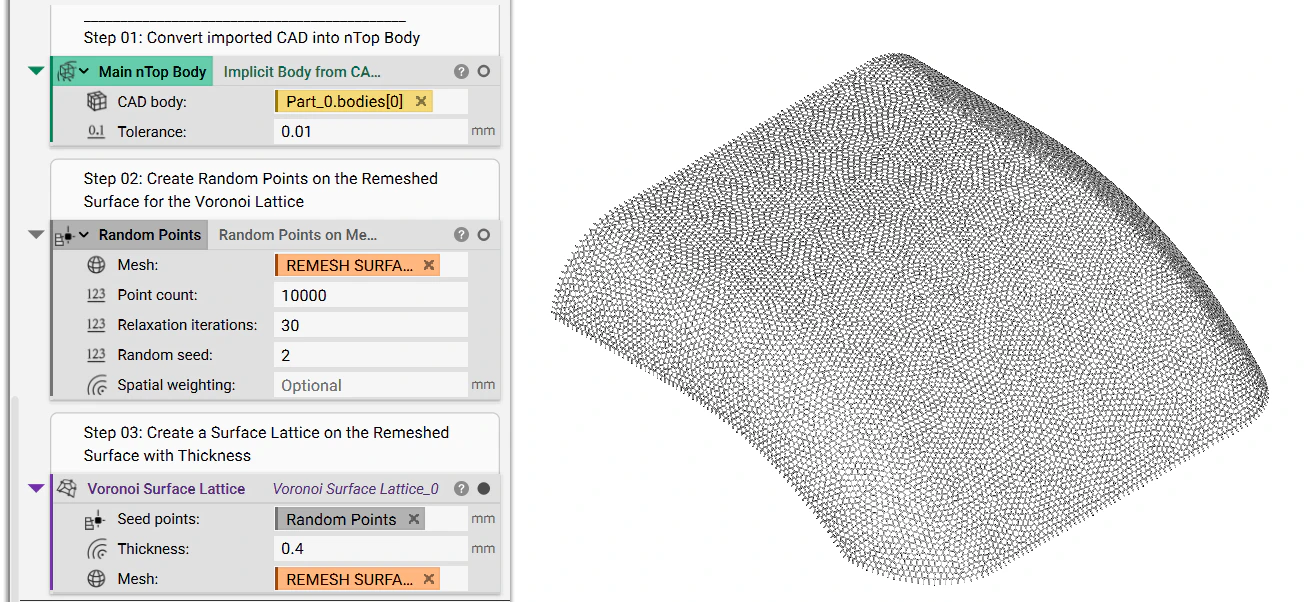Collapse the Voronoi Surface Lattice block triangle
1312x602 pixels.
pos(35,489)
